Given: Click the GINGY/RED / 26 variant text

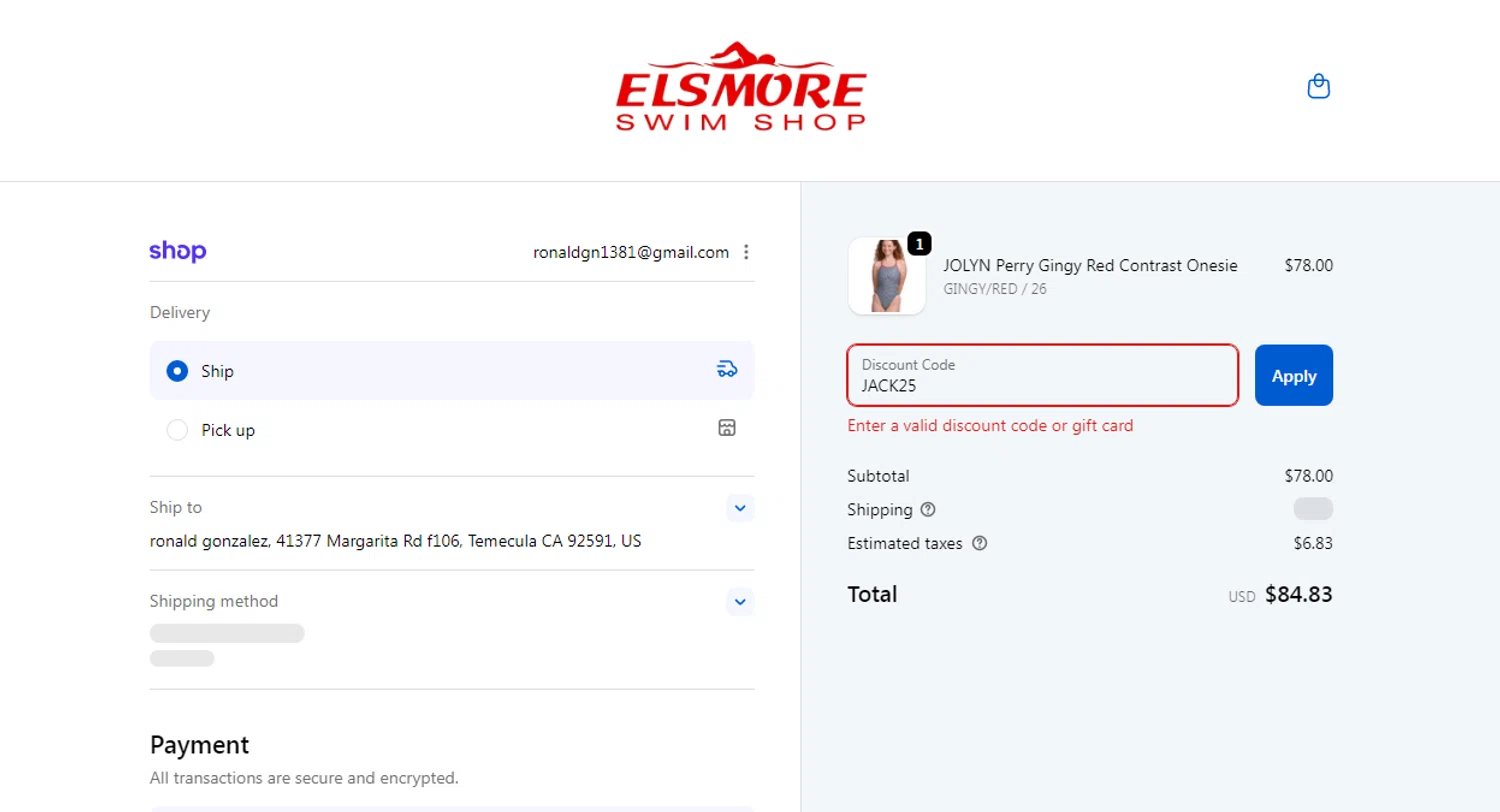Looking at the screenshot, I should pyautogui.click(x=995, y=289).
